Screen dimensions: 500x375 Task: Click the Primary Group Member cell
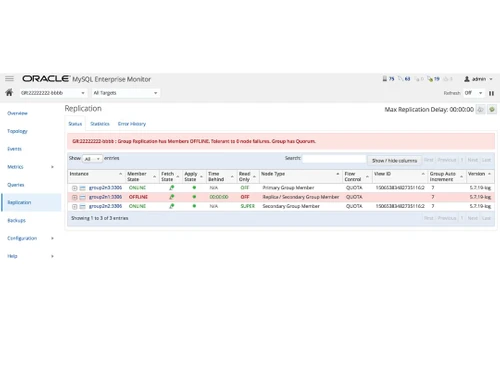(288, 188)
